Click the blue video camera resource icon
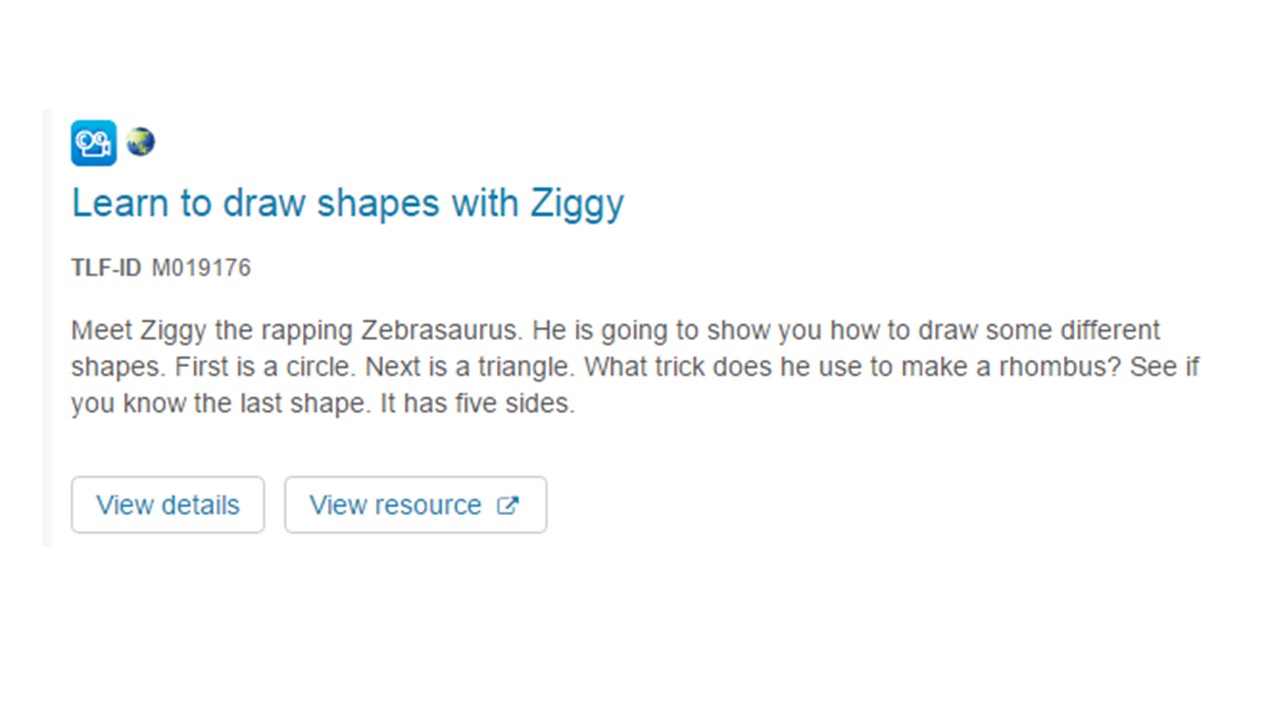 coord(93,143)
